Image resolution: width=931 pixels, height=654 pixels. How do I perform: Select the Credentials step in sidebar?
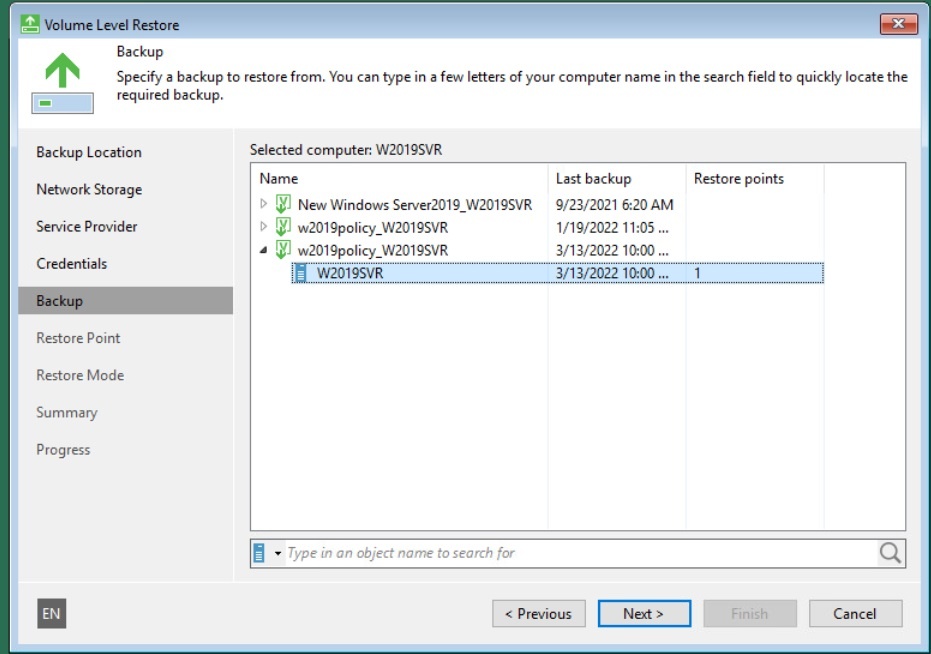click(71, 263)
